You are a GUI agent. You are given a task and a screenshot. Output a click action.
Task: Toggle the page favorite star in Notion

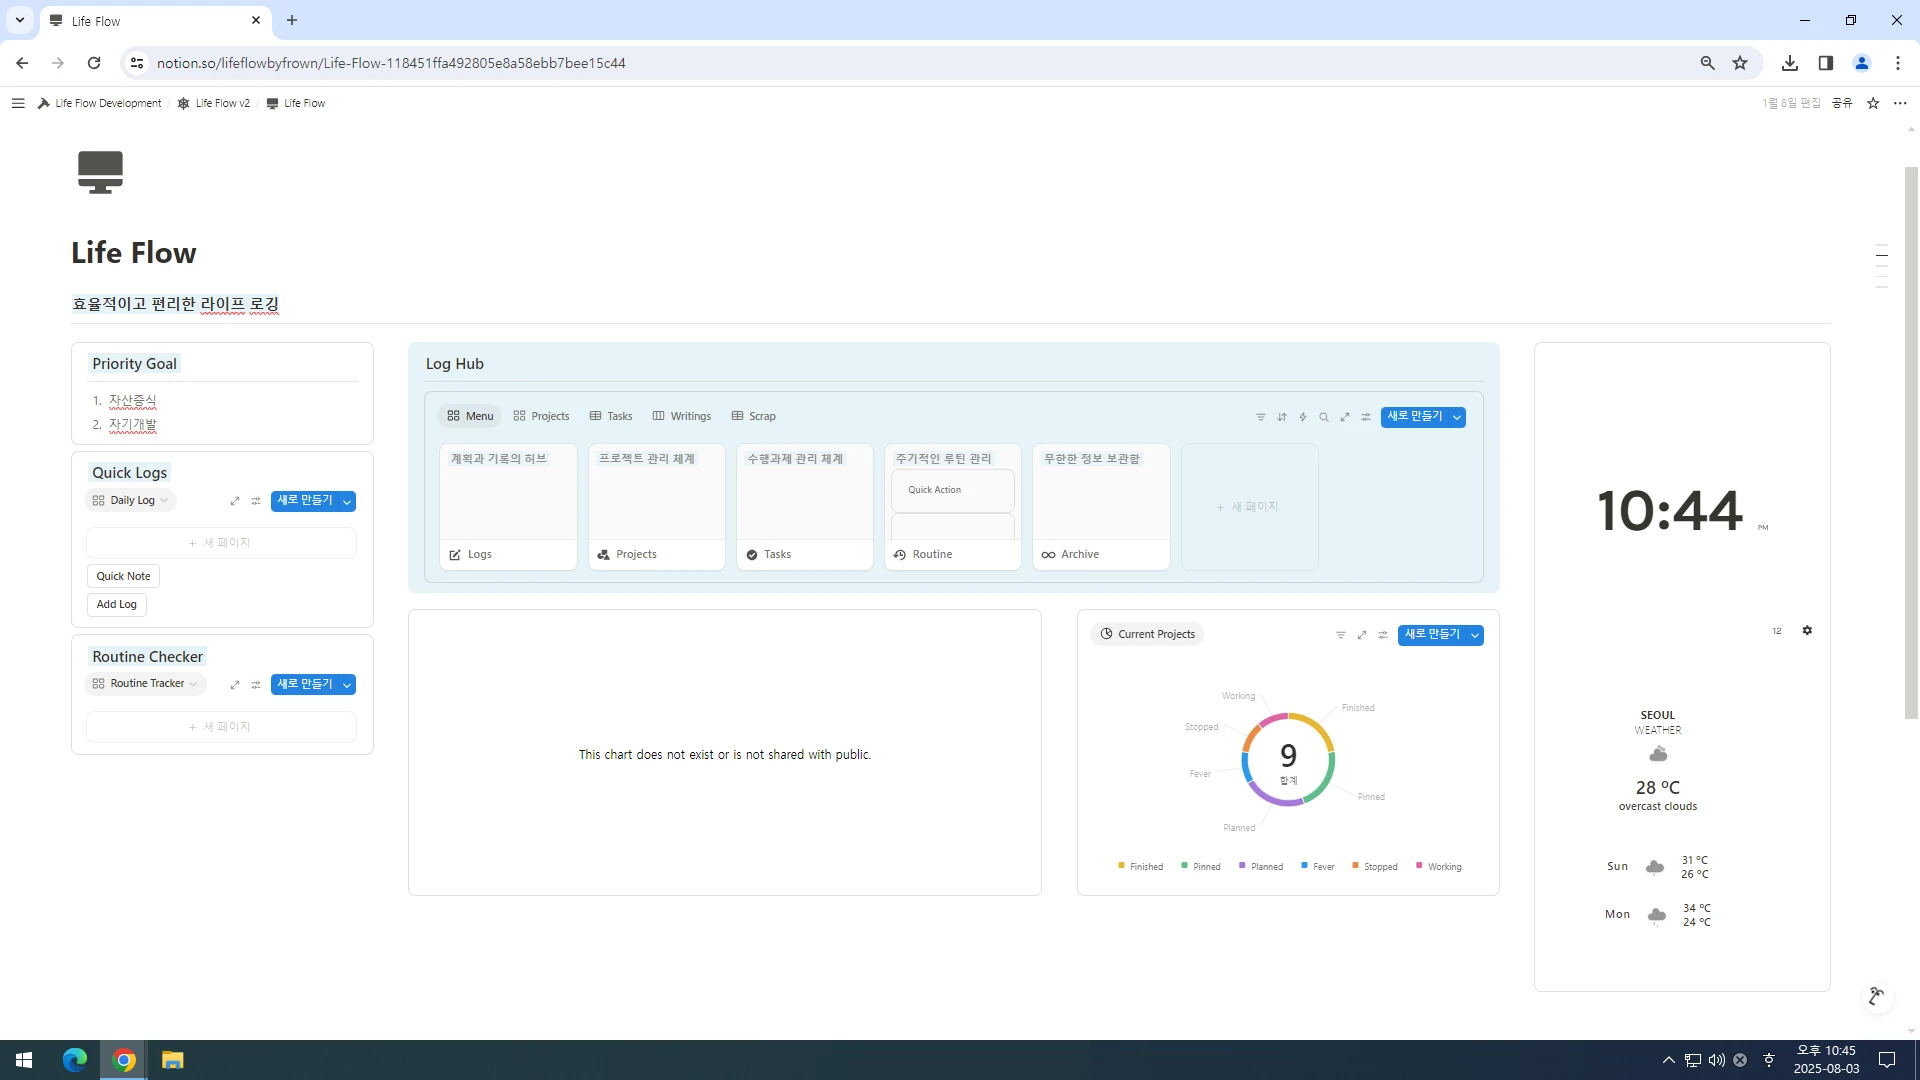pyautogui.click(x=1873, y=103)
